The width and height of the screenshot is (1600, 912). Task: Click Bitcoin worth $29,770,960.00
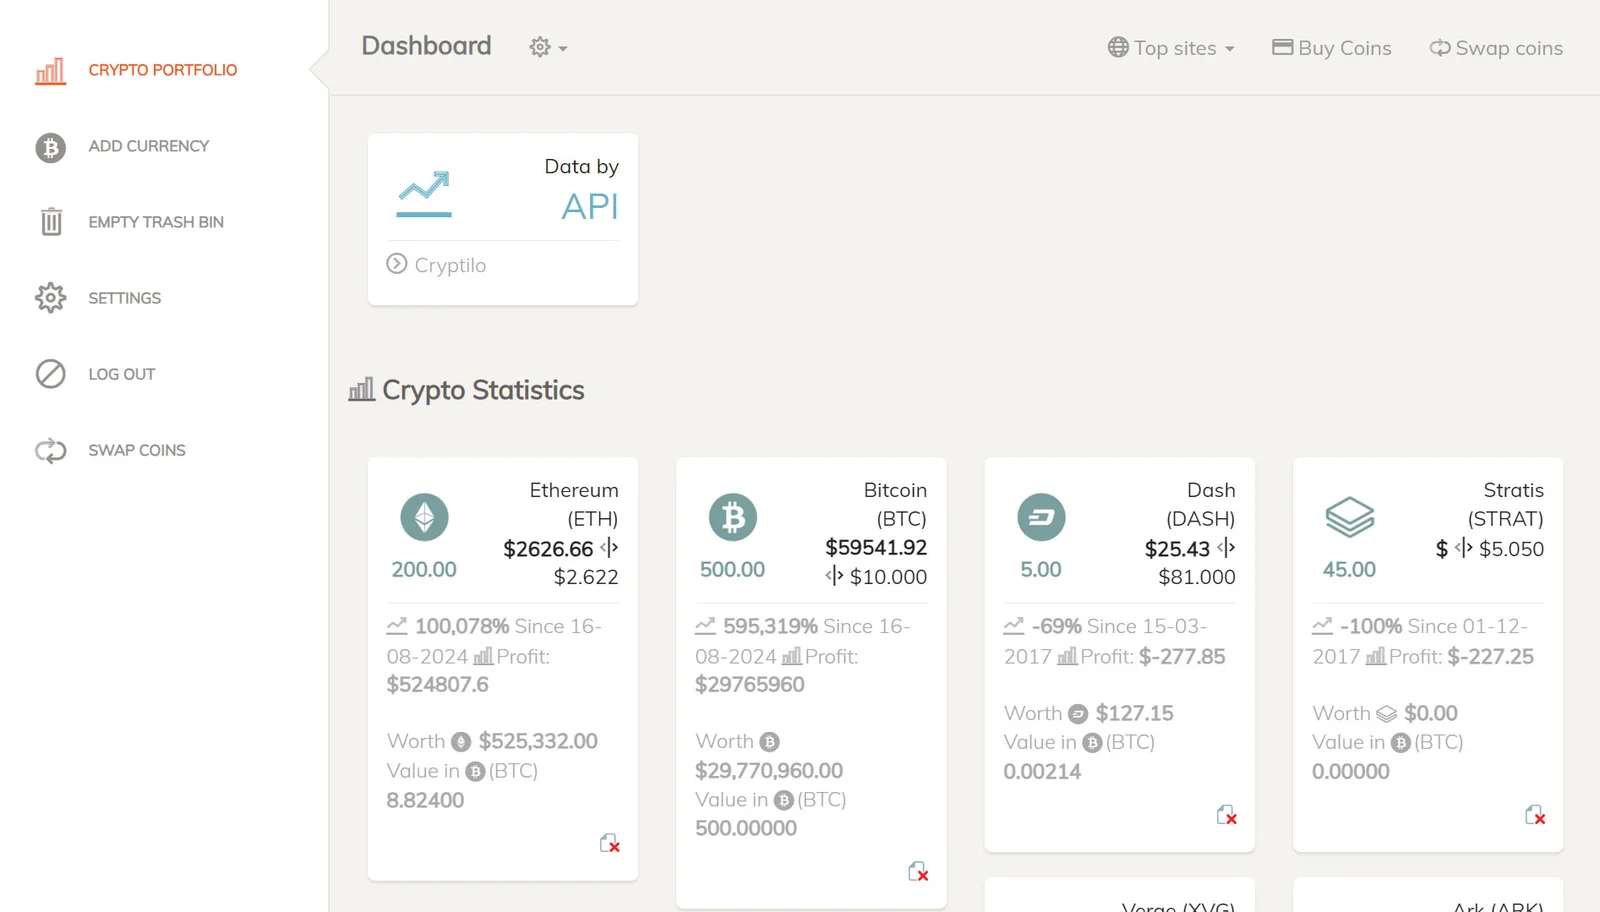769,771
